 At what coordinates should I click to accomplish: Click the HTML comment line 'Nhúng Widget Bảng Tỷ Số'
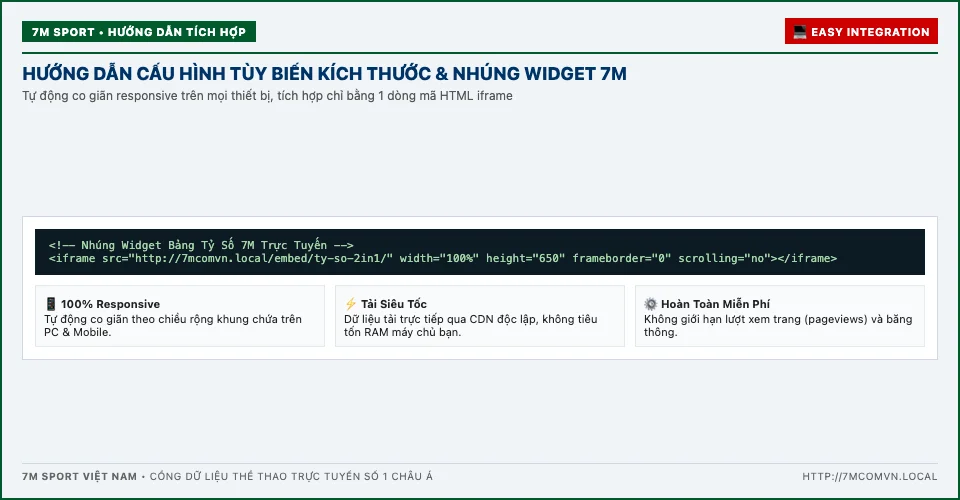[x=201, y=245]
